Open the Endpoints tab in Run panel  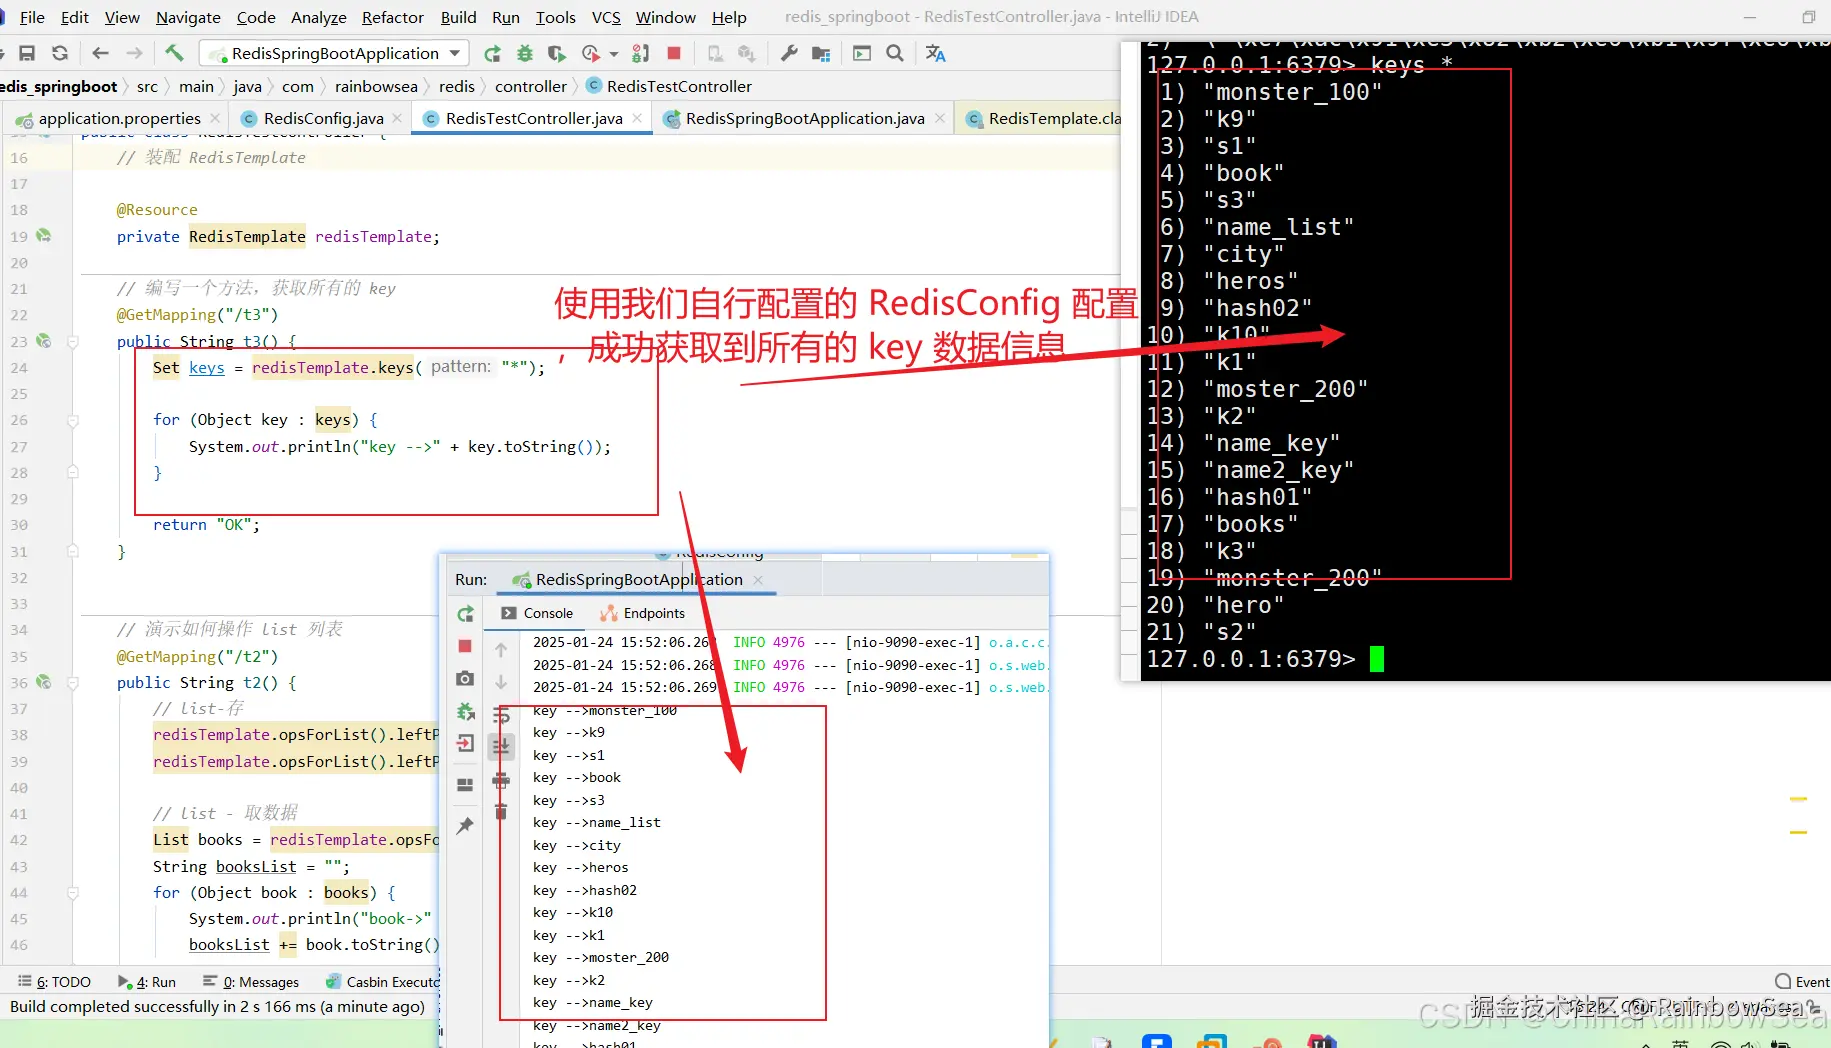tap(643, 613)
